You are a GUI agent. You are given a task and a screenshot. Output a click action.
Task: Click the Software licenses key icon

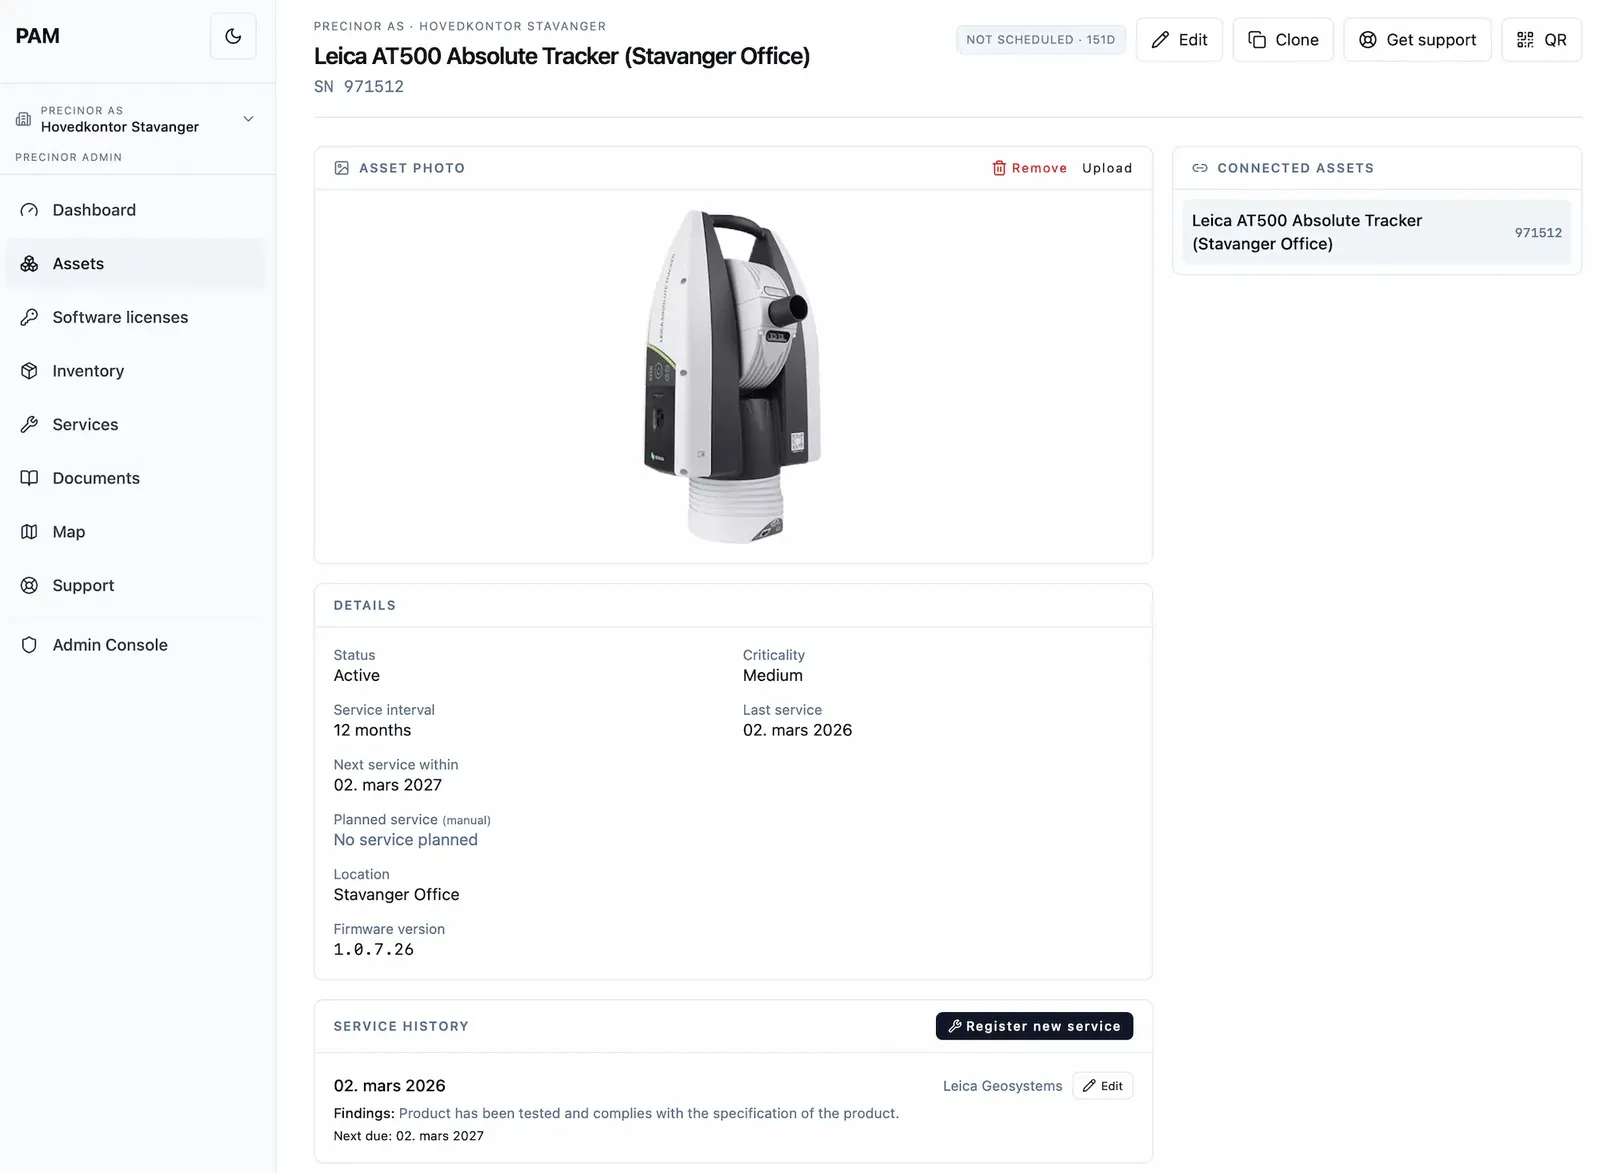pos(29,317)
